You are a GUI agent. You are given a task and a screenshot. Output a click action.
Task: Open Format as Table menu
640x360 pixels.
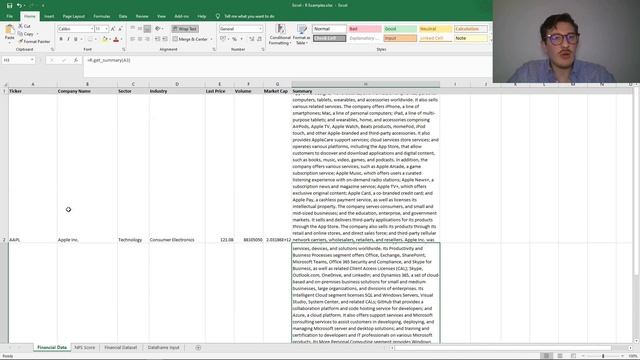pyautogui.click(x=302, y=34)
